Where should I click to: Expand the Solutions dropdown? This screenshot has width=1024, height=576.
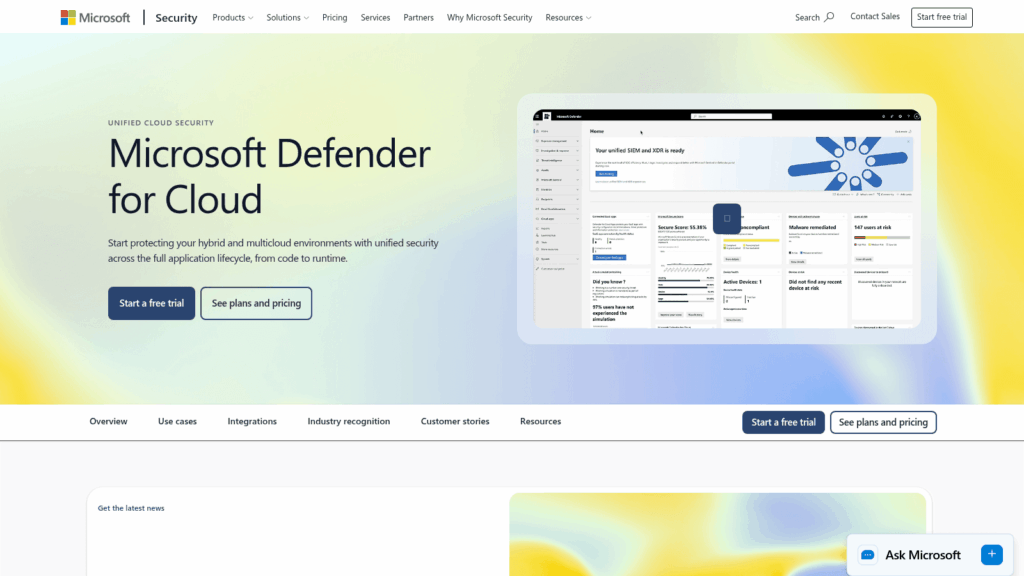point(287,18)
